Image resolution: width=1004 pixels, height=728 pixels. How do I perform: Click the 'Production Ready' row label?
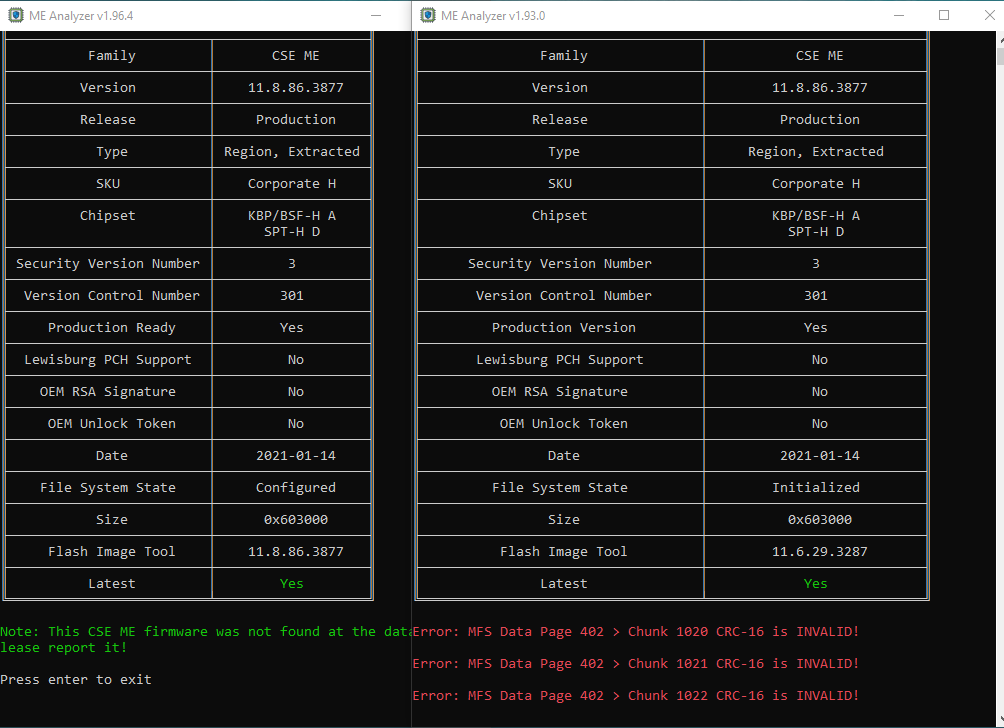(111, 327)
